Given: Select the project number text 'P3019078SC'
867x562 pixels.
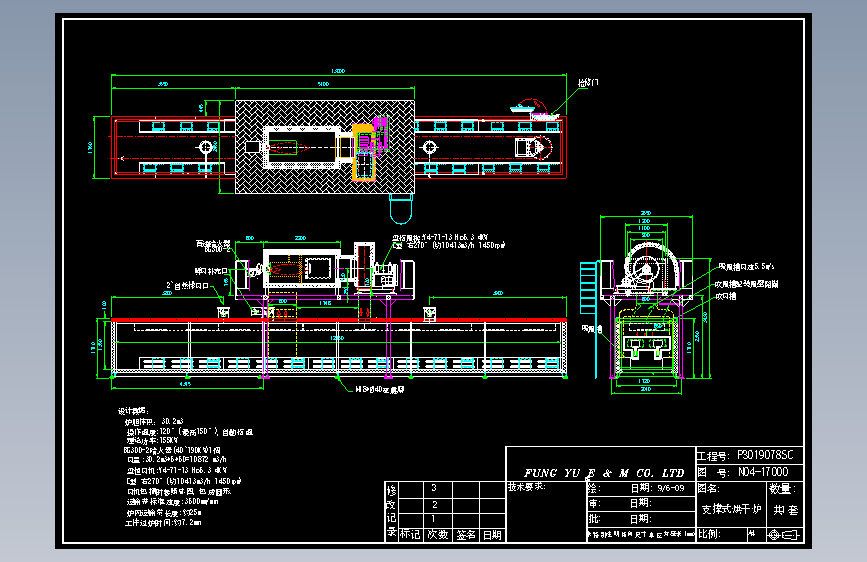Looking at the screenshot, I should [765, 455].
